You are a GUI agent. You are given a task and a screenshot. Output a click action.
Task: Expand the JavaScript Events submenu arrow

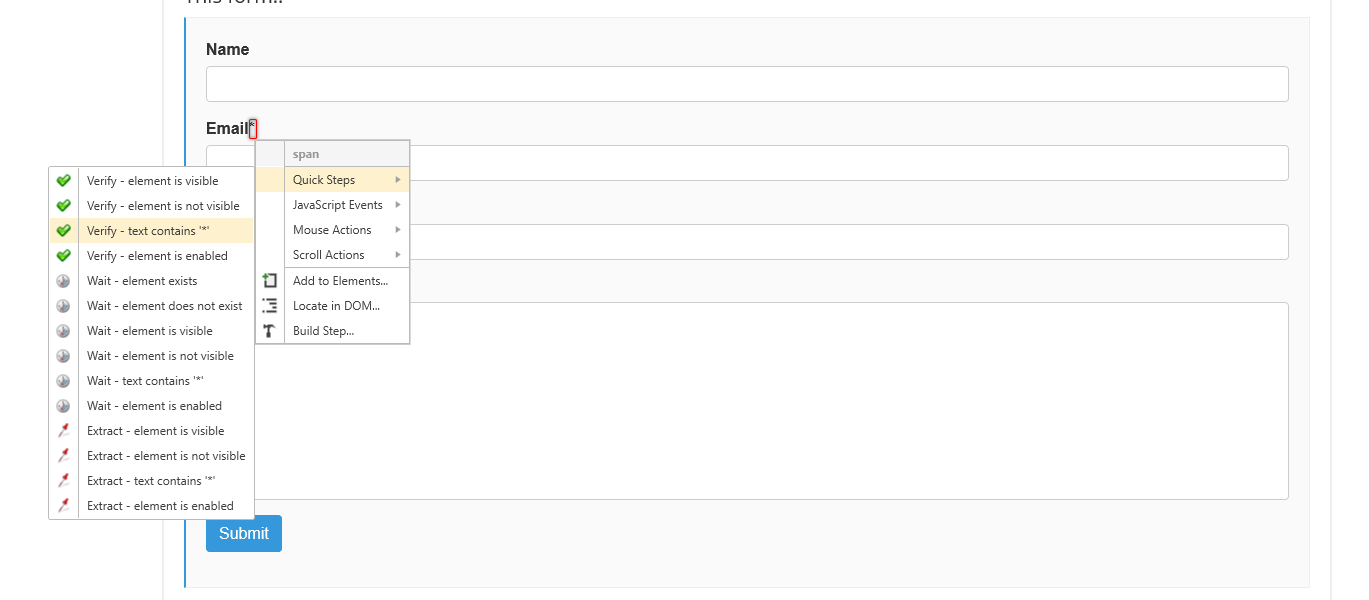[x=398, y=205]
